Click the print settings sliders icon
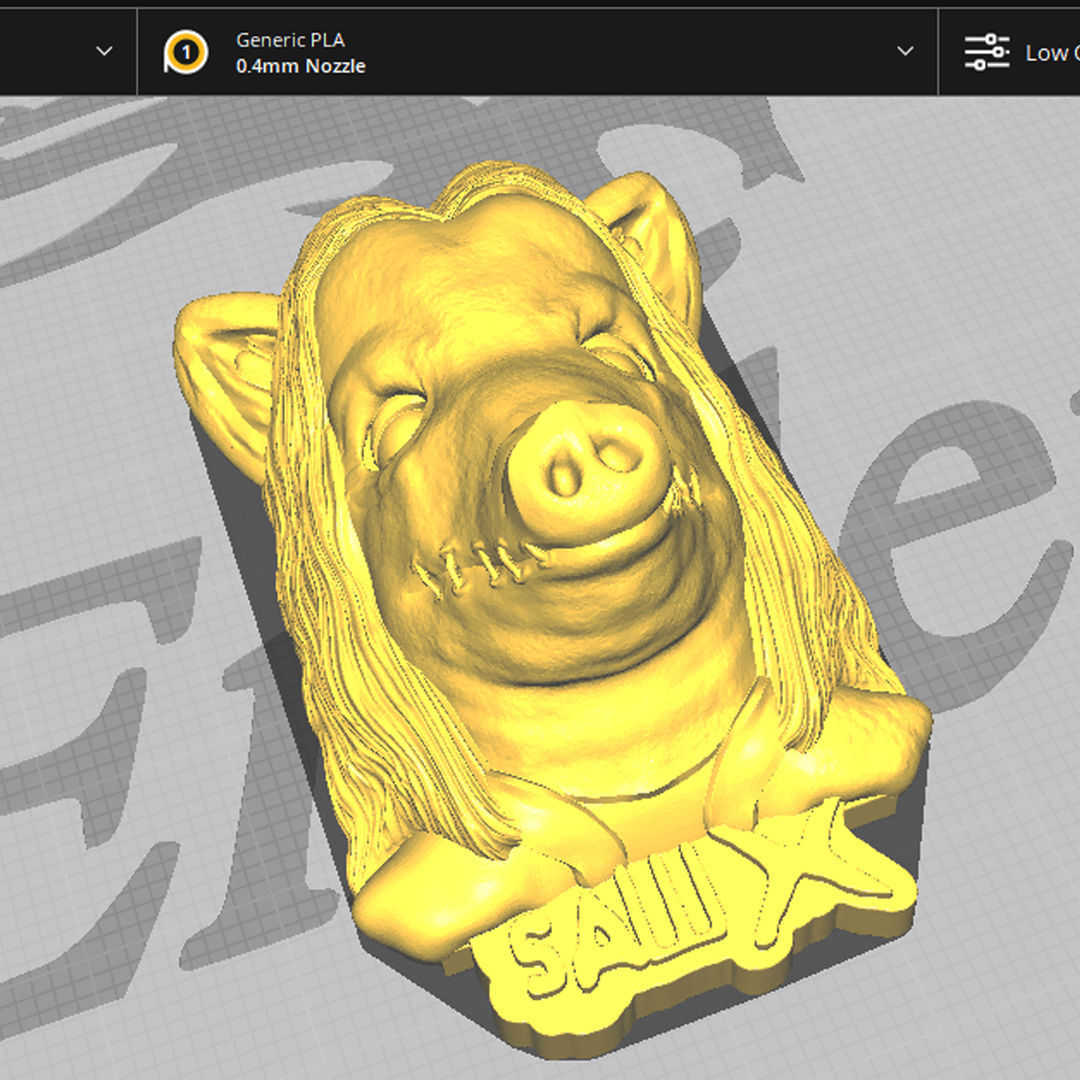The image size is (1080, 1080). pos(987,51)
